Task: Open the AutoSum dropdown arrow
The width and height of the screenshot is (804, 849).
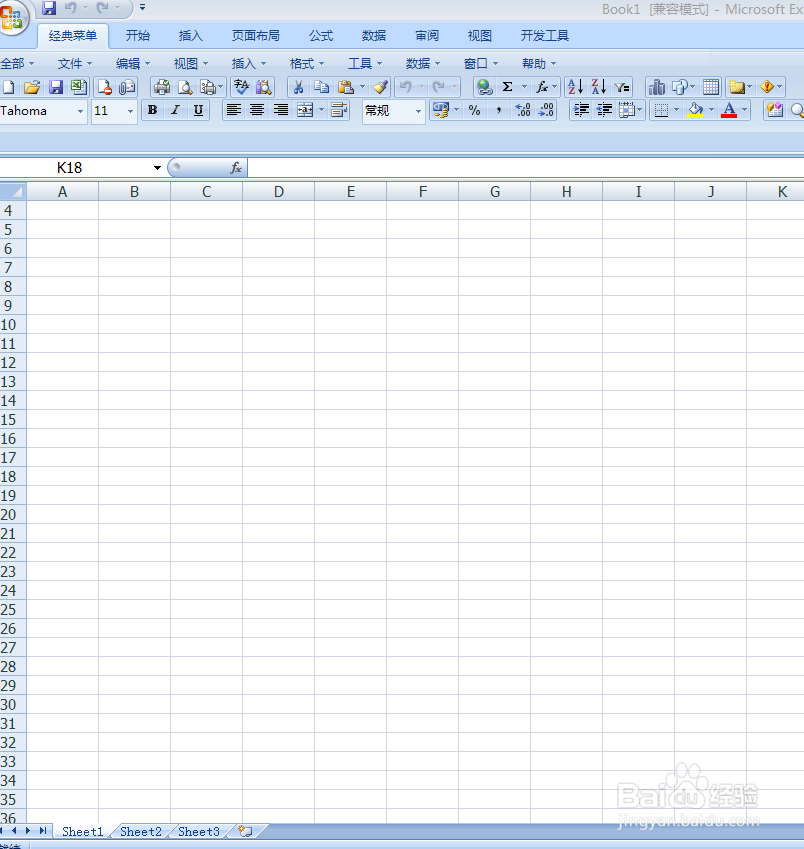Action: pyautogui.click(x=524, y=87)
